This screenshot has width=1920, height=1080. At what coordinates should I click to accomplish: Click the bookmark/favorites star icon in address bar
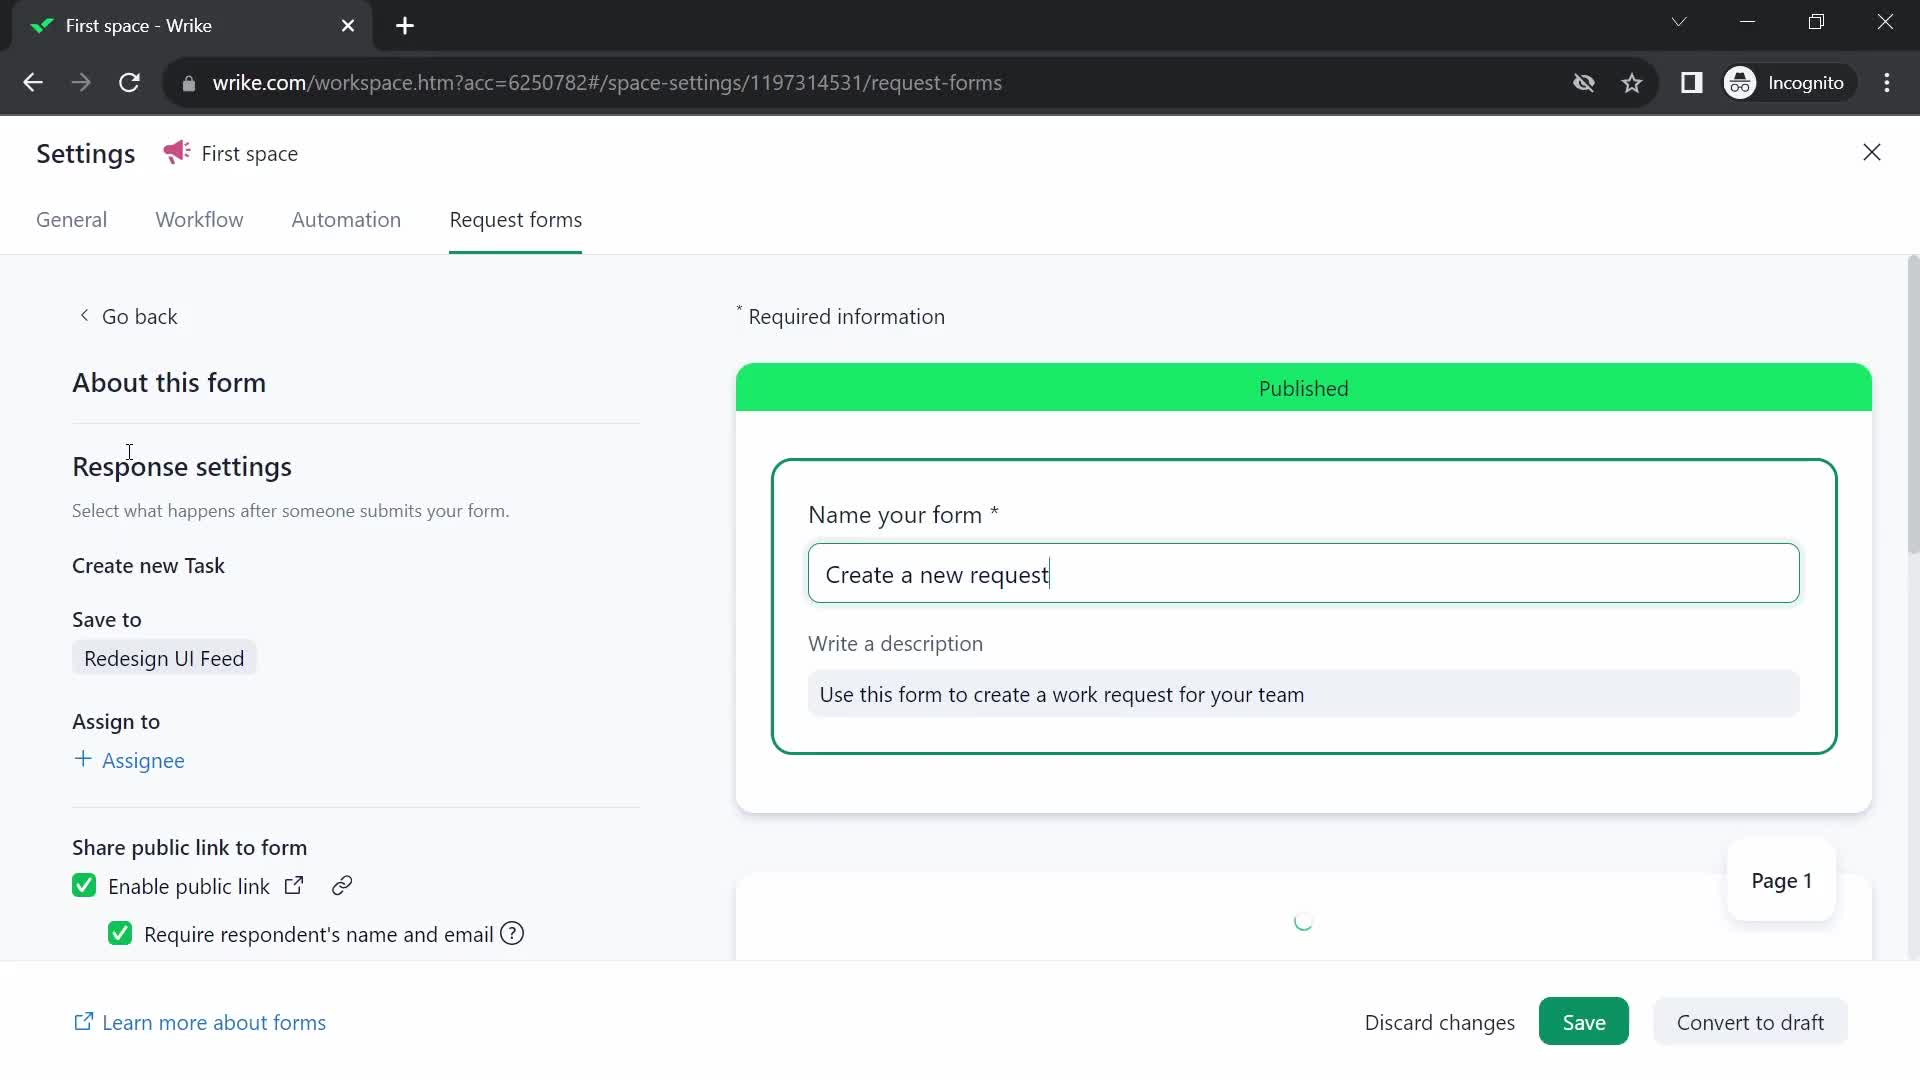(x=1635, y=83)
